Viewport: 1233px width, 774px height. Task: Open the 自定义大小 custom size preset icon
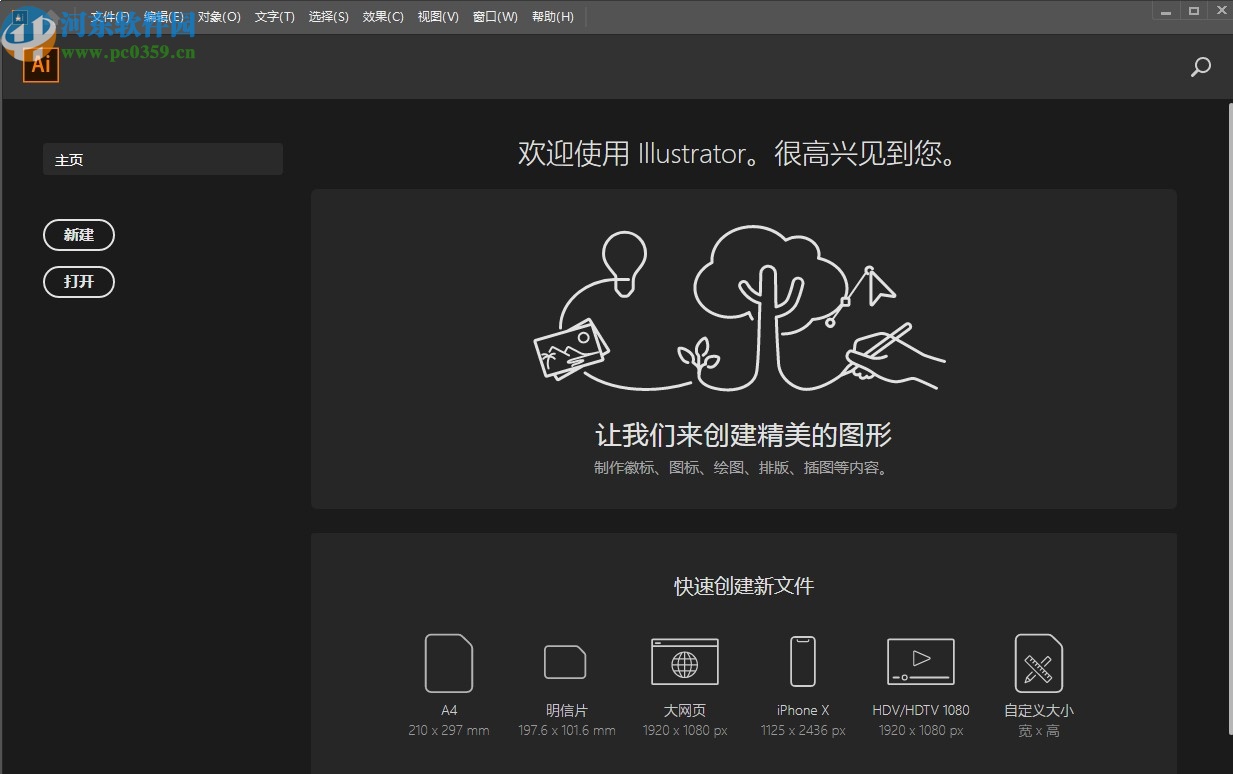pos(1038,663)
